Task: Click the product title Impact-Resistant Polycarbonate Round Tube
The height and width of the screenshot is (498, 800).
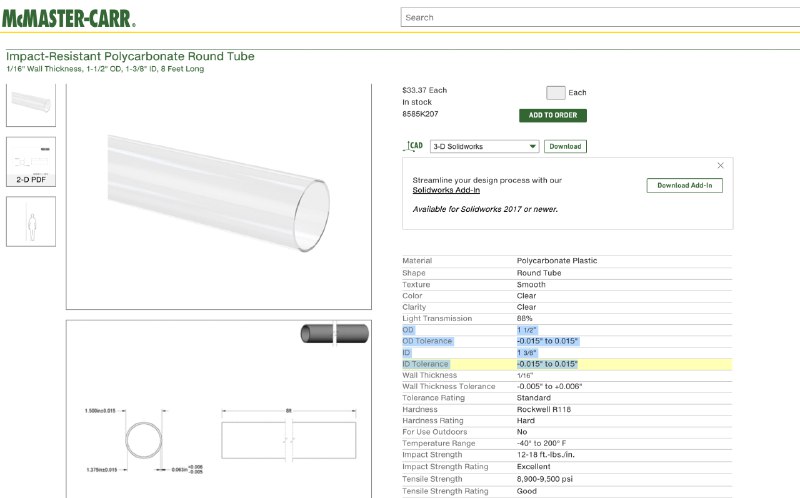Action: [130, 56]
